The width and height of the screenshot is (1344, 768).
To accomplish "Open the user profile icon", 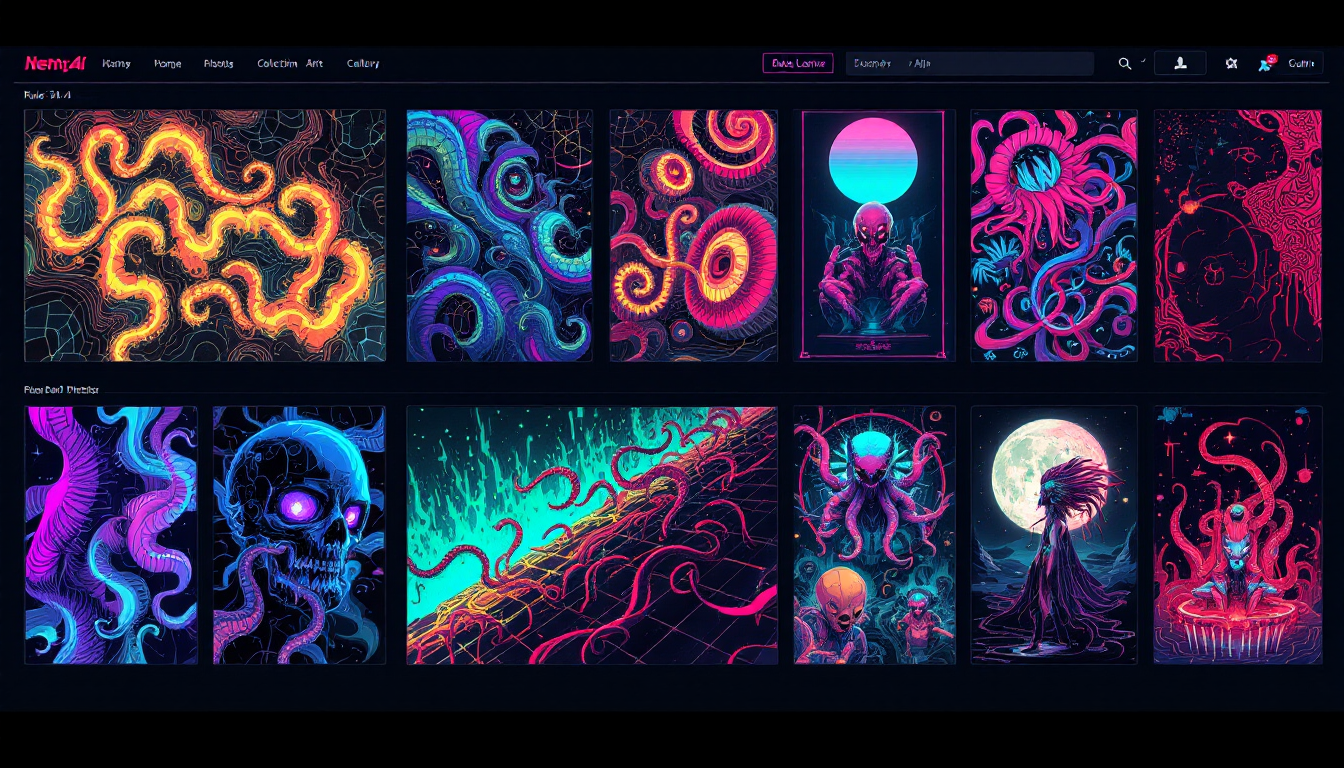I will [x=1180, y=63].
